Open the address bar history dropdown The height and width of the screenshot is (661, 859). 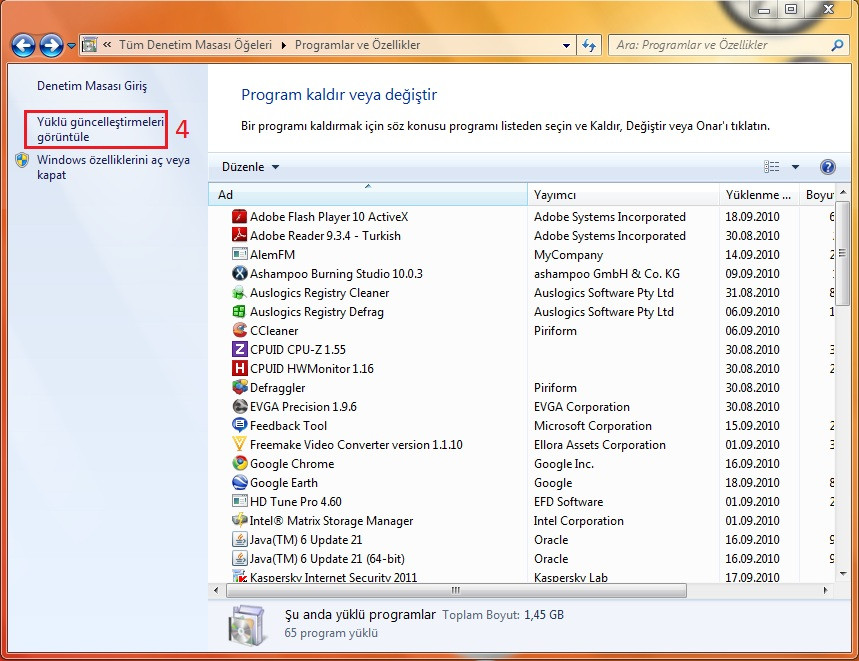[566, 45]
